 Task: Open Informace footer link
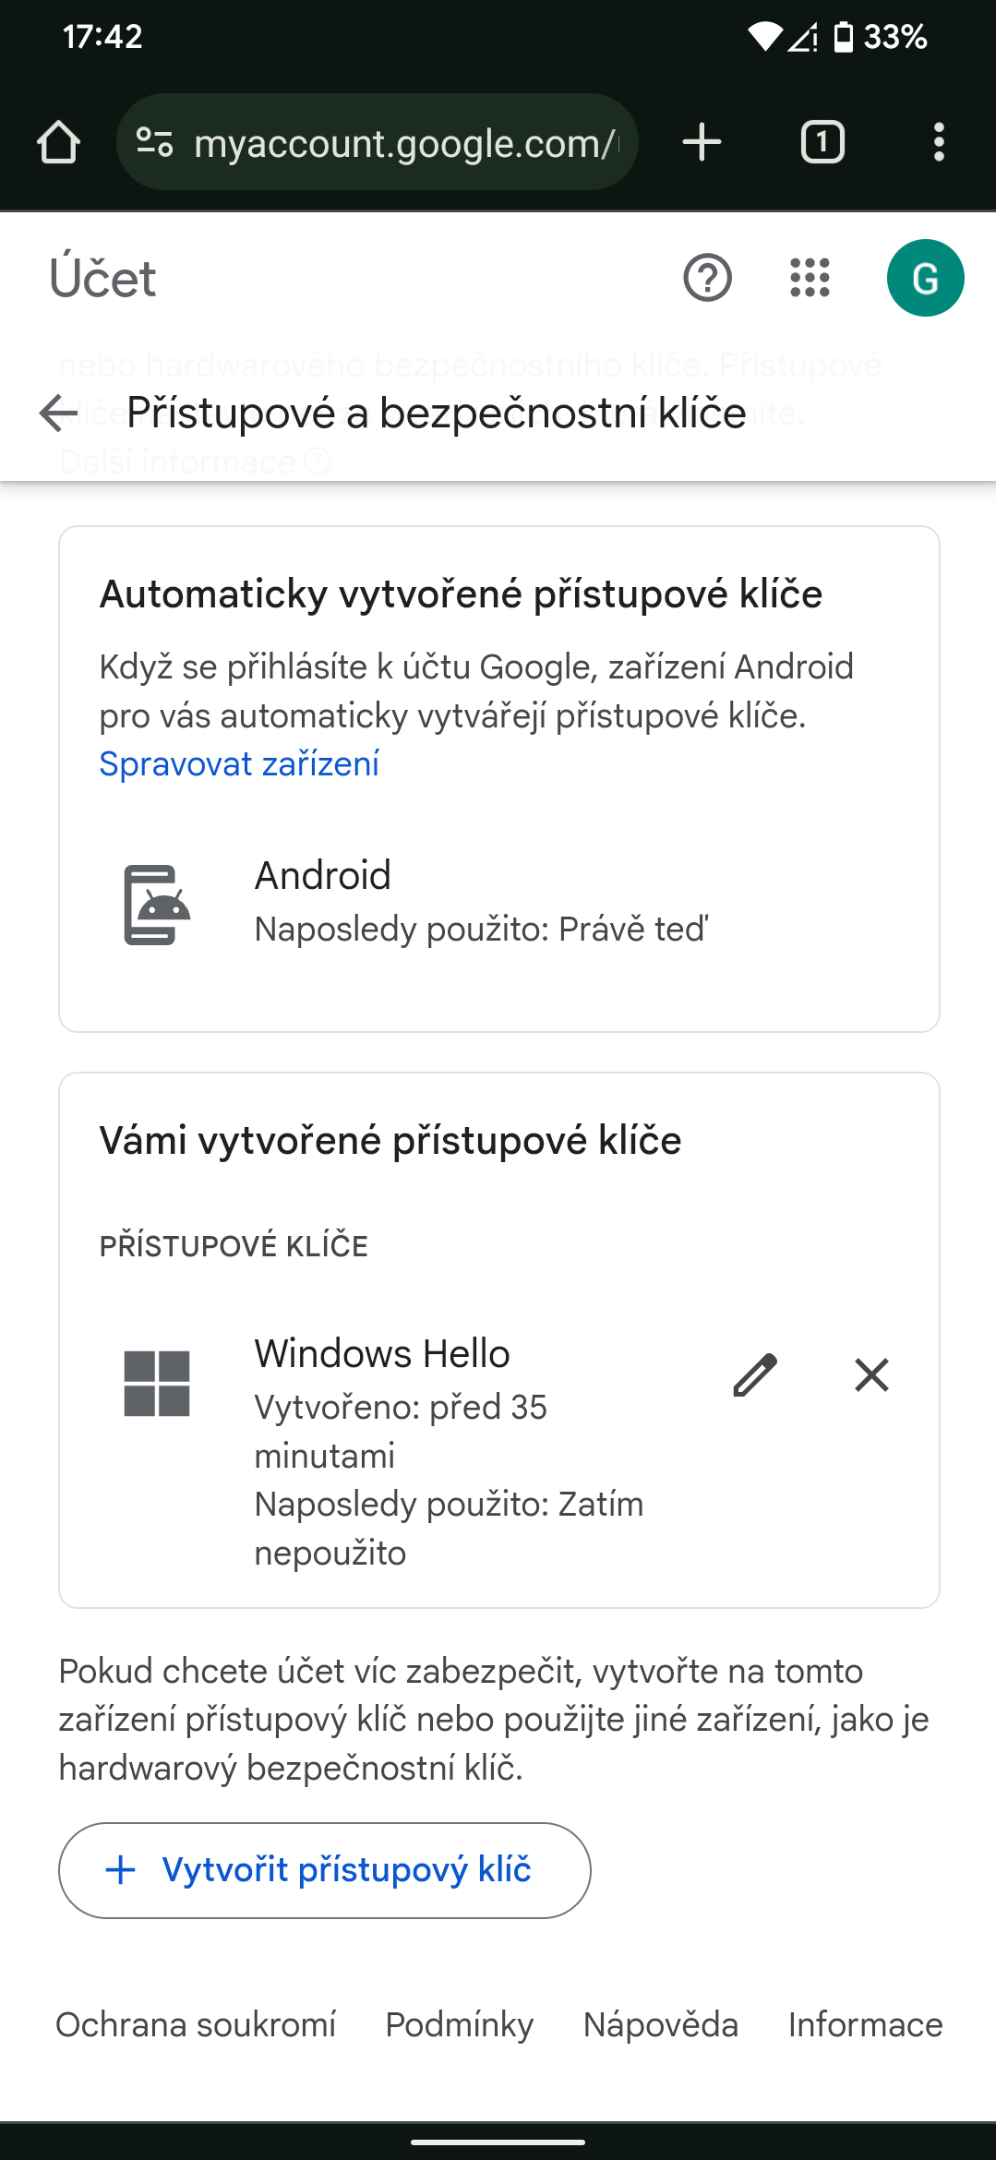(x=865, y=2024)
